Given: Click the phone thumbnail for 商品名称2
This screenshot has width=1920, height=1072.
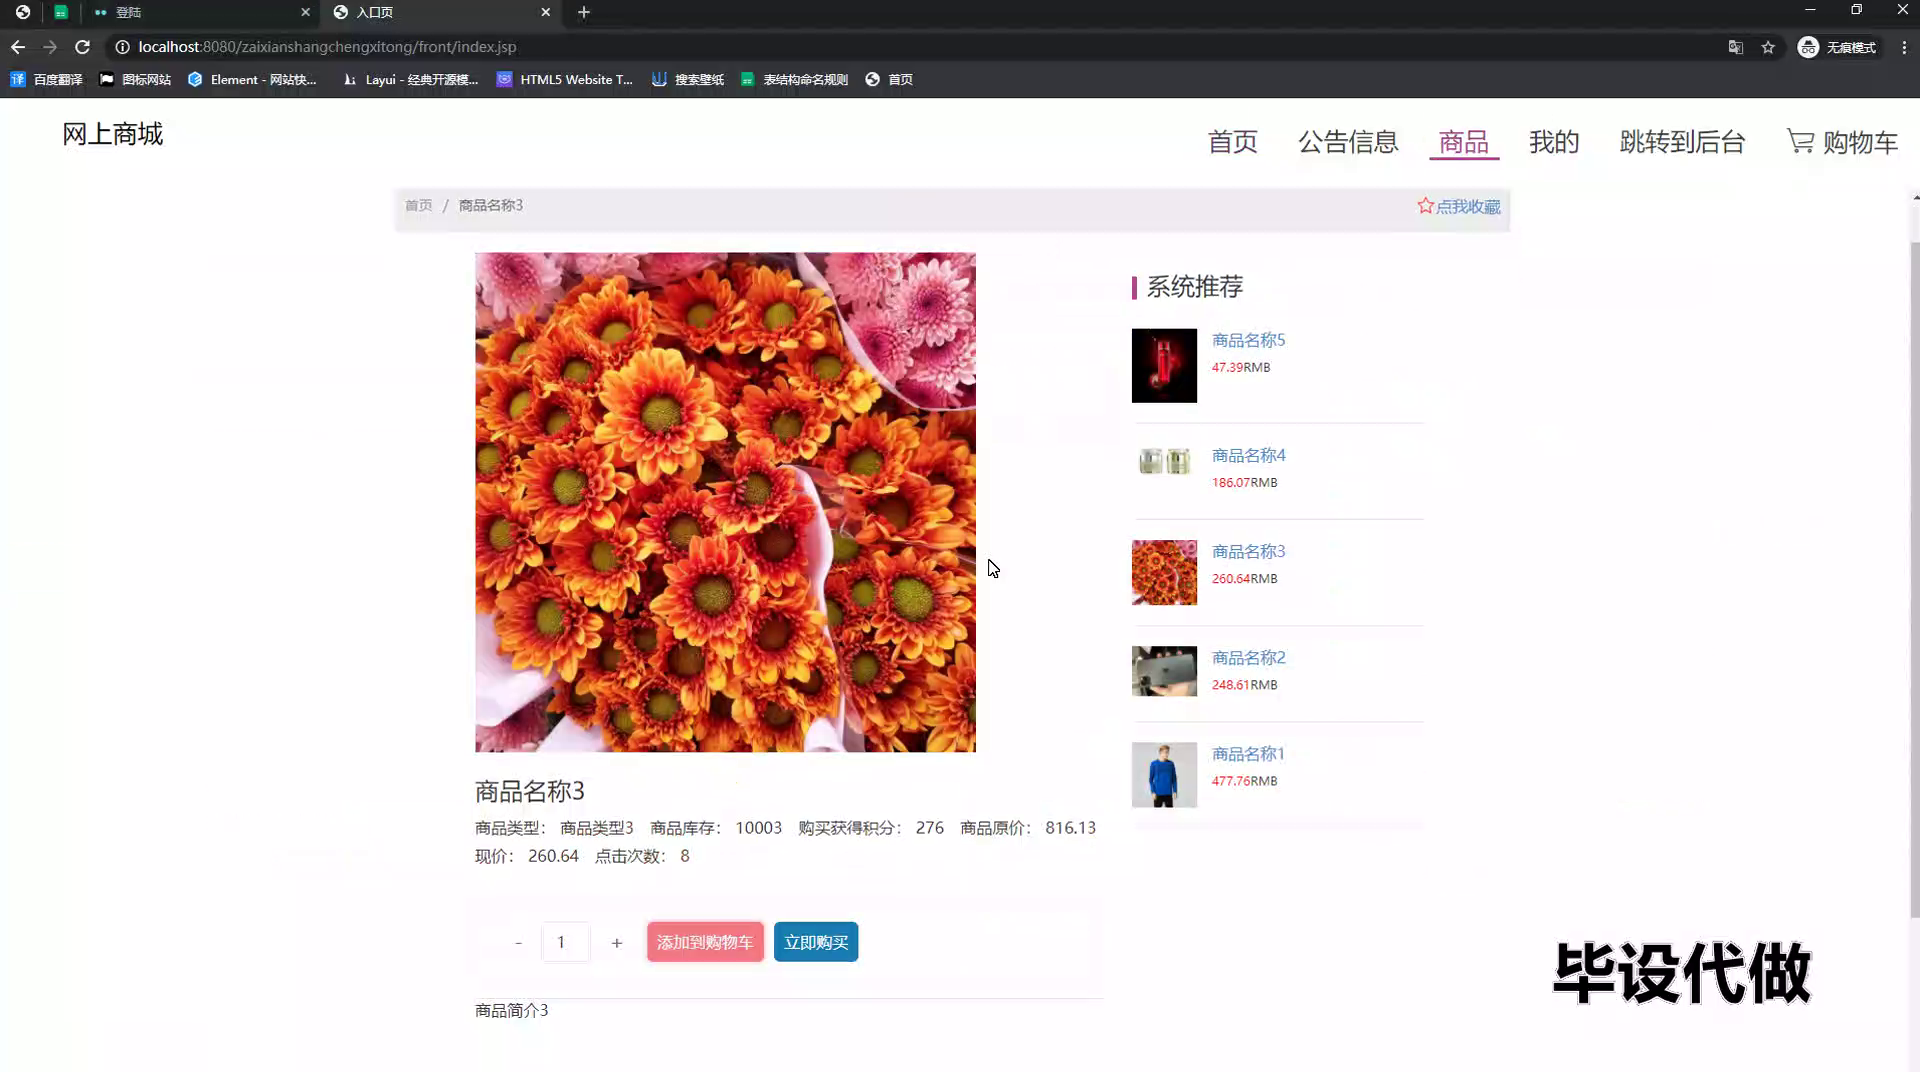Looking at the screenshot, I should (1164, 671).
